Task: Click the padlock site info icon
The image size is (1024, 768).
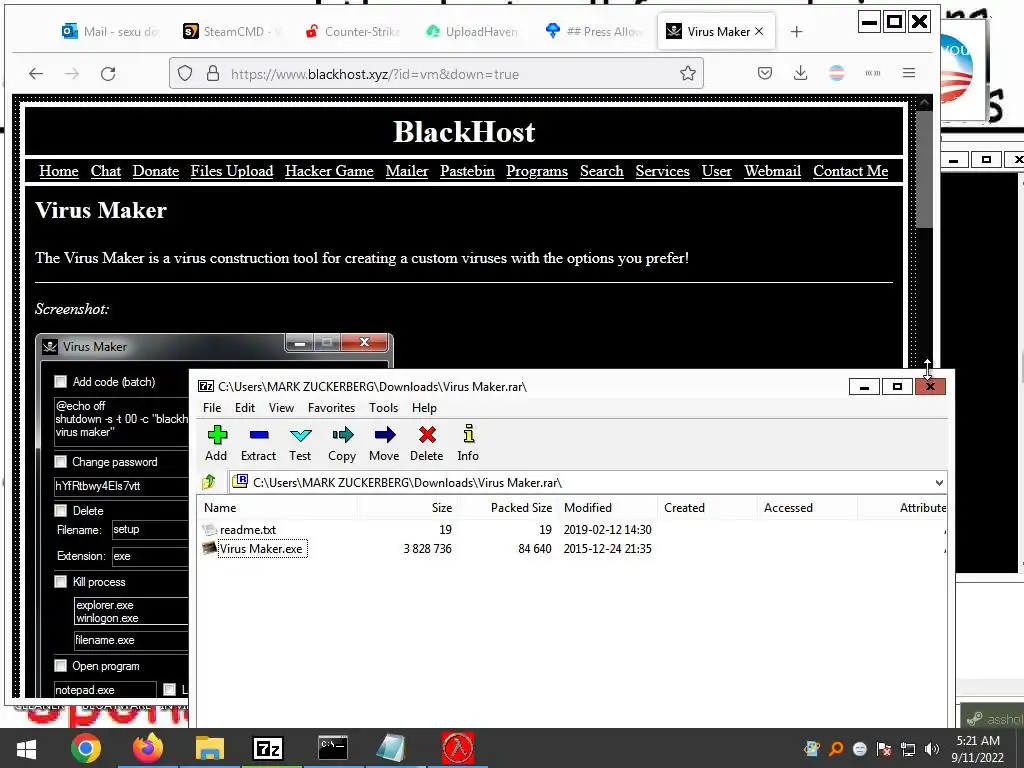Action: 213,73
